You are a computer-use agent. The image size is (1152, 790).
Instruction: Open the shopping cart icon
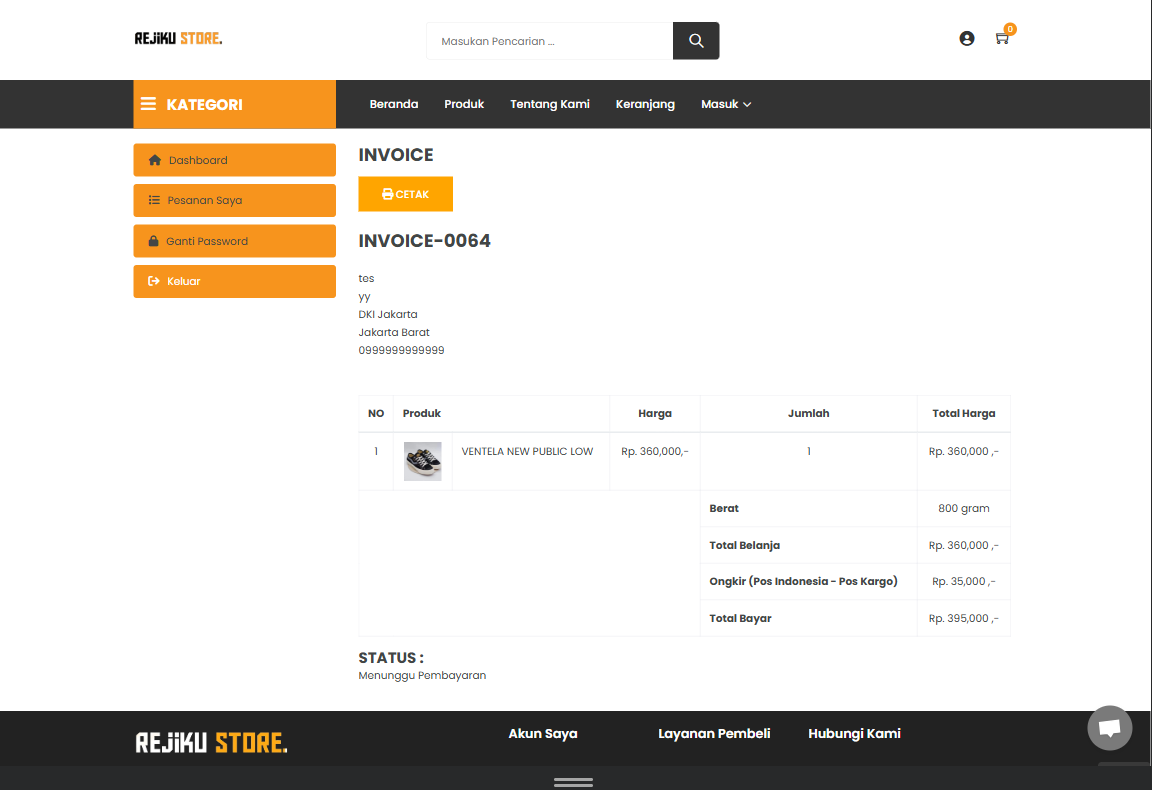pyautogui.click(x=1001, y=38)
